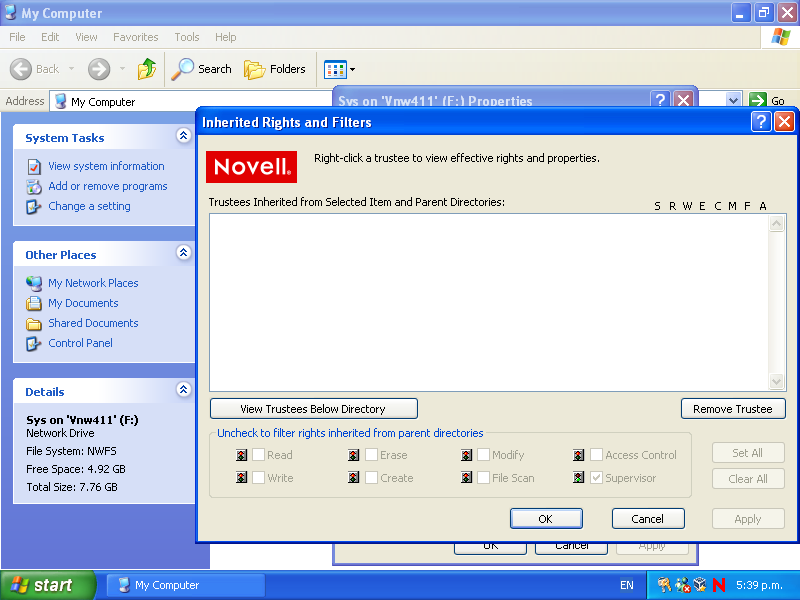The height and width of the screenshot is (600, 800).
Task: Click the EN language indicator
Action: pyautogui.click(x=627, y=585)
